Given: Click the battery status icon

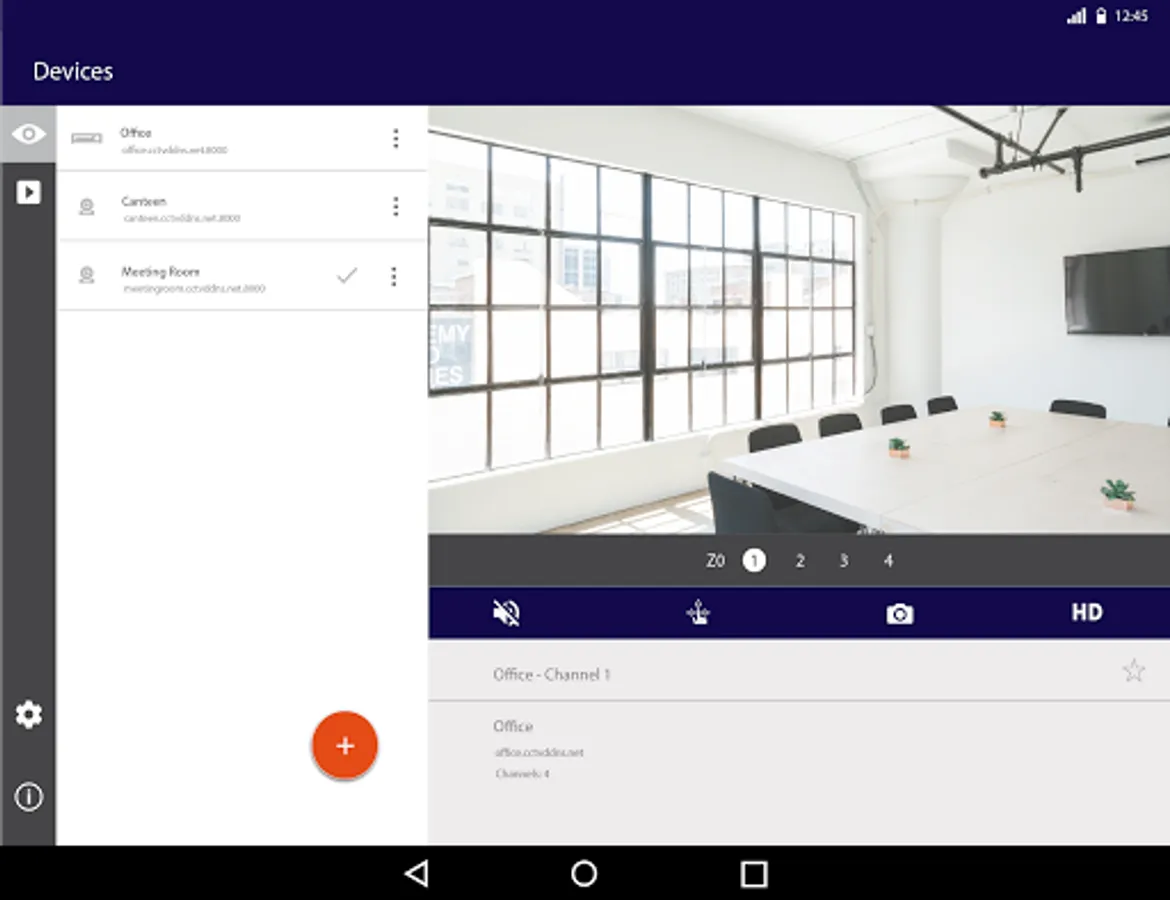Looking at the screenshot, I should click(x=1101, y=16).
